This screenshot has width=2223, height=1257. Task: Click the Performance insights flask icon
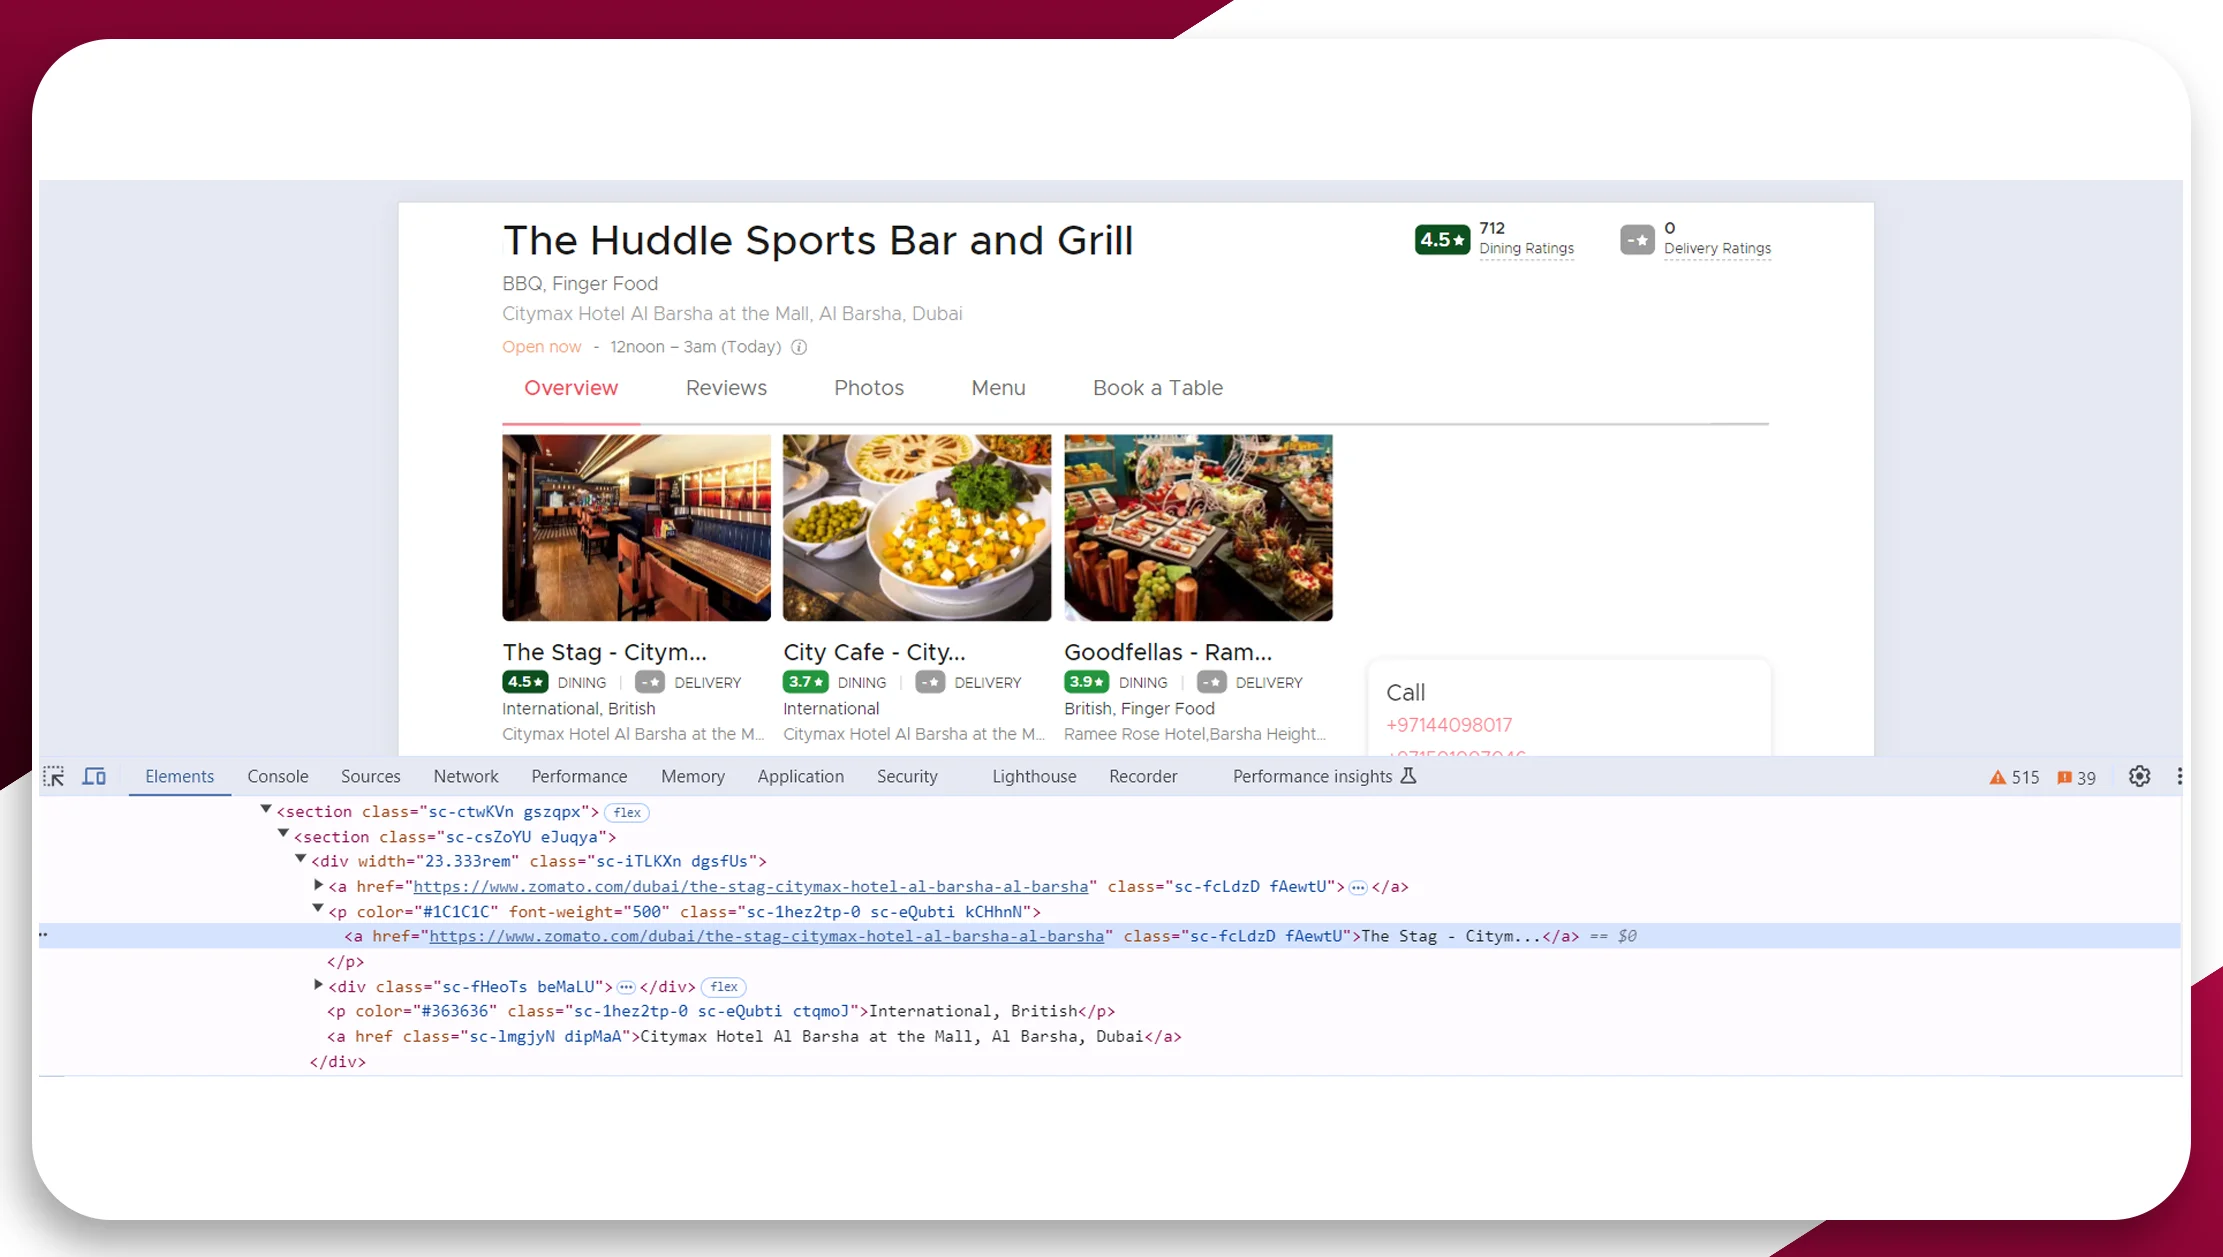click(1408, 776)
